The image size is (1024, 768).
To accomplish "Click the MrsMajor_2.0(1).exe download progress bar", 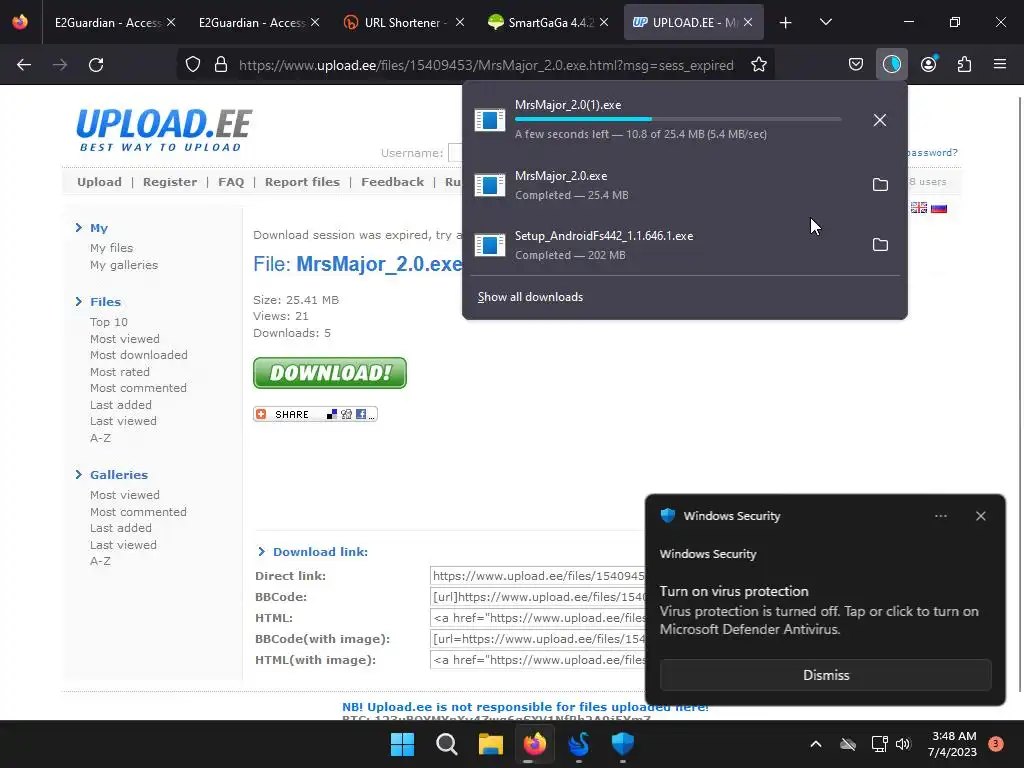I will pyautogui.click(x=678, y=119).
